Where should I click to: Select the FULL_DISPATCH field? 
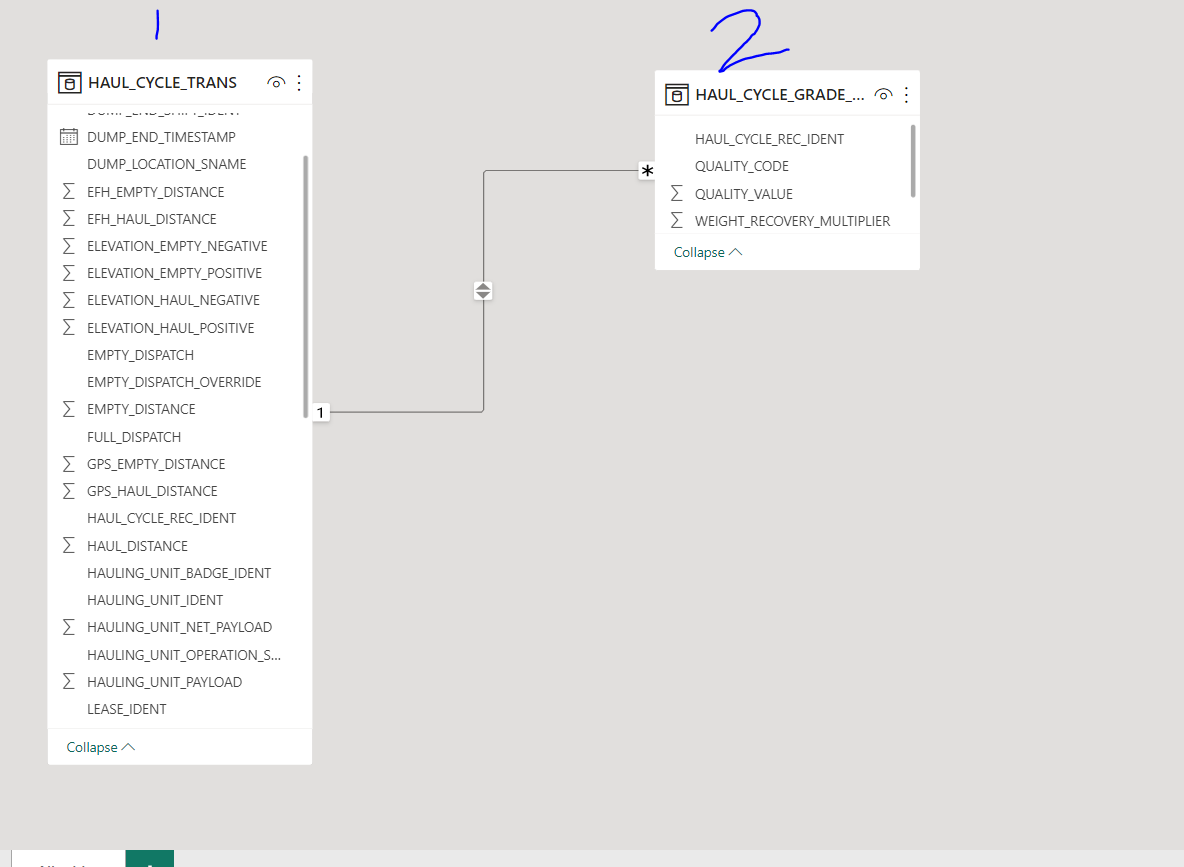click(134, 437)
